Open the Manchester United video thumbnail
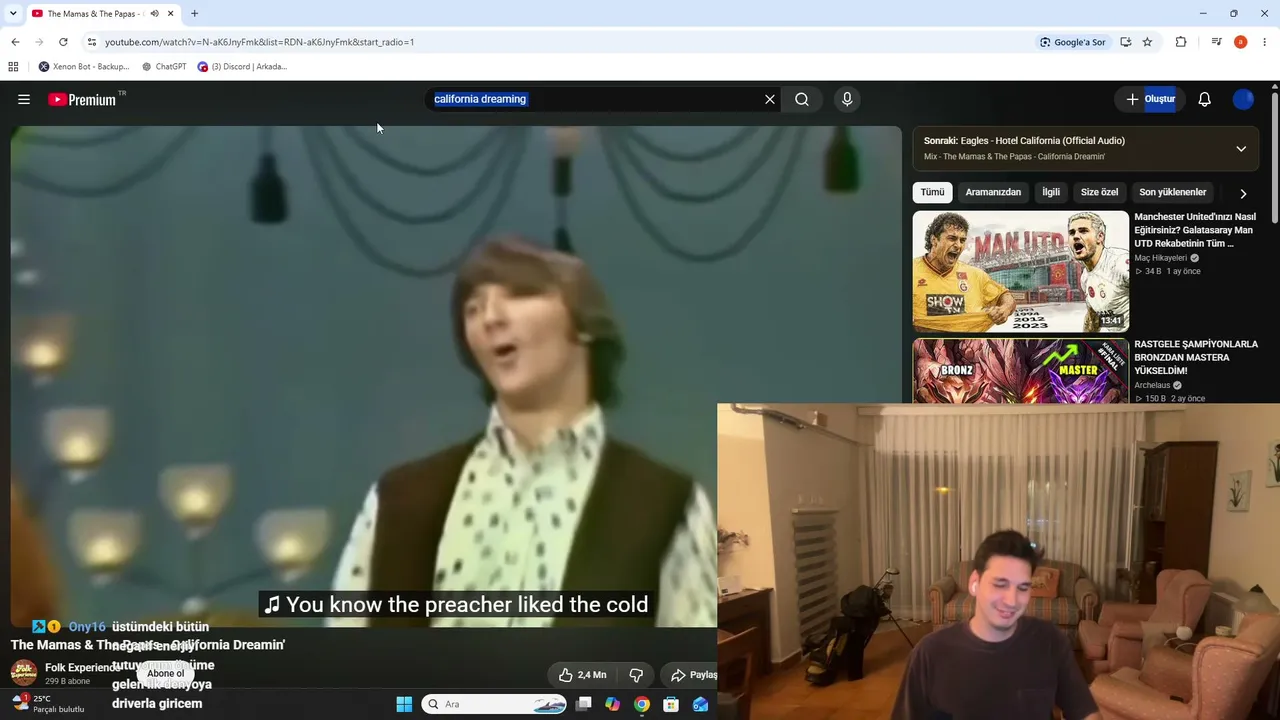The height and width of the screenshot is (720, 1280). (x=1020, y=271)
